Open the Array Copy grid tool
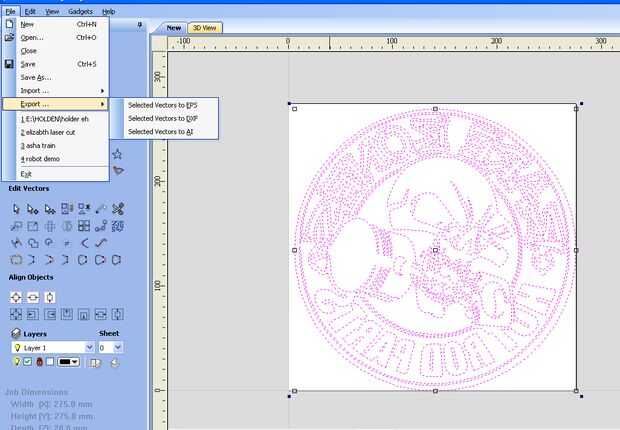Viewport: 620px width, 430px height. point(84,226)
